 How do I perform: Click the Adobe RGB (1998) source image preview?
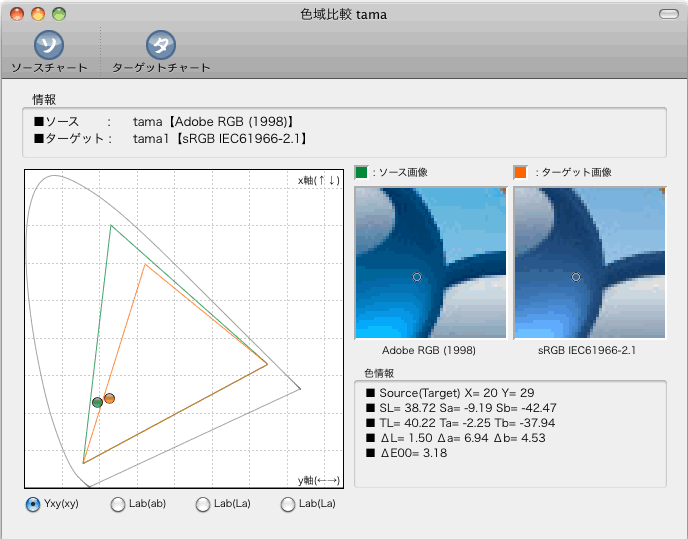click(430, 263)
